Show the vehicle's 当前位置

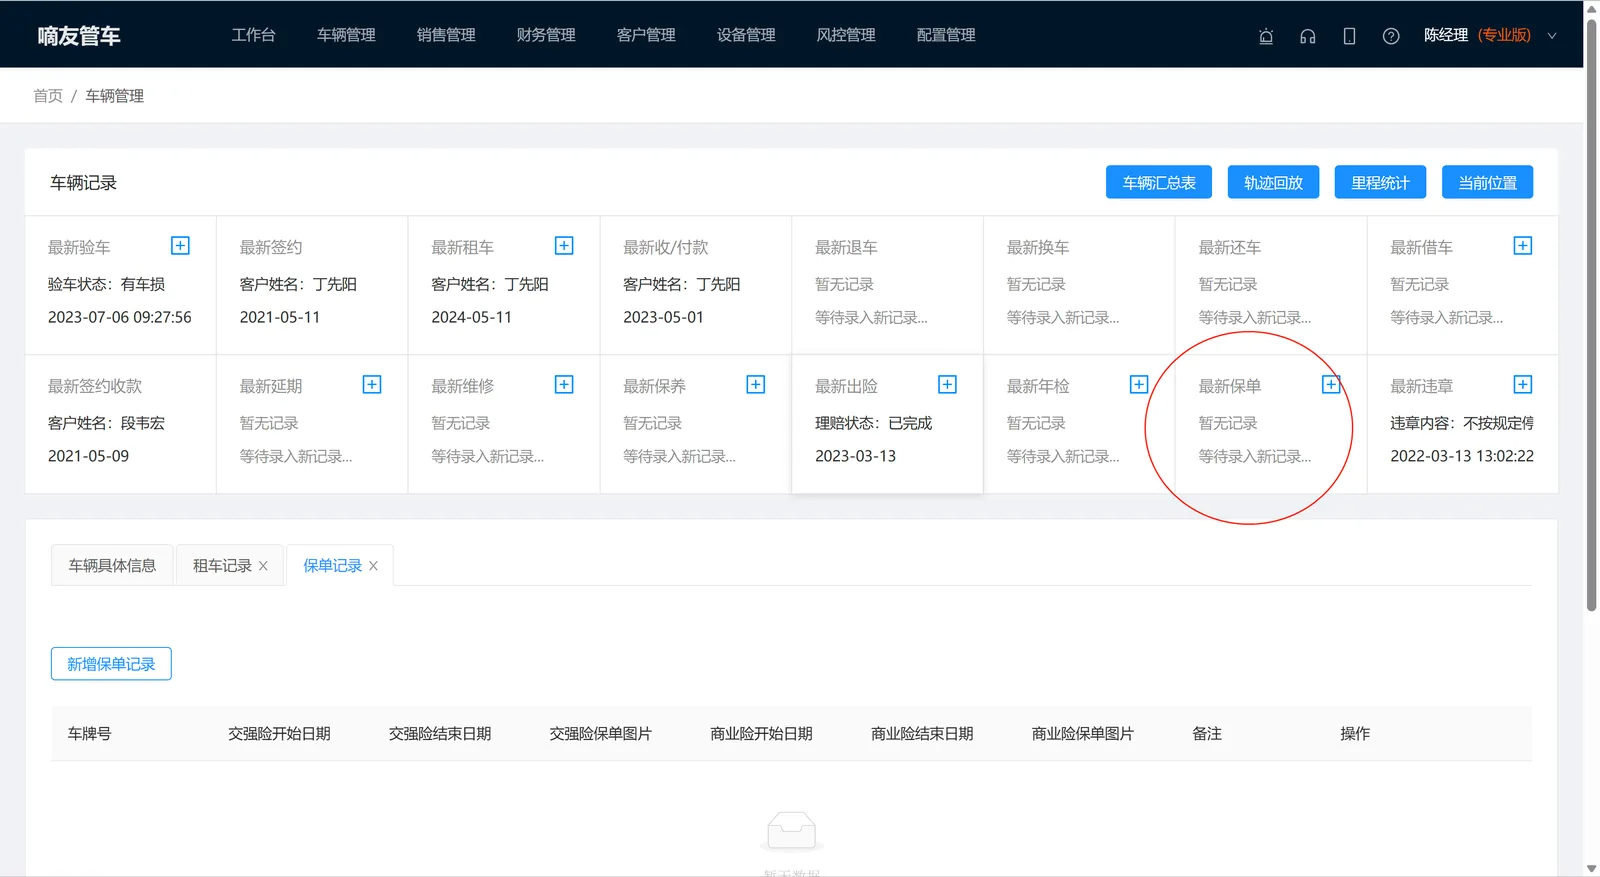(1487, 183)
